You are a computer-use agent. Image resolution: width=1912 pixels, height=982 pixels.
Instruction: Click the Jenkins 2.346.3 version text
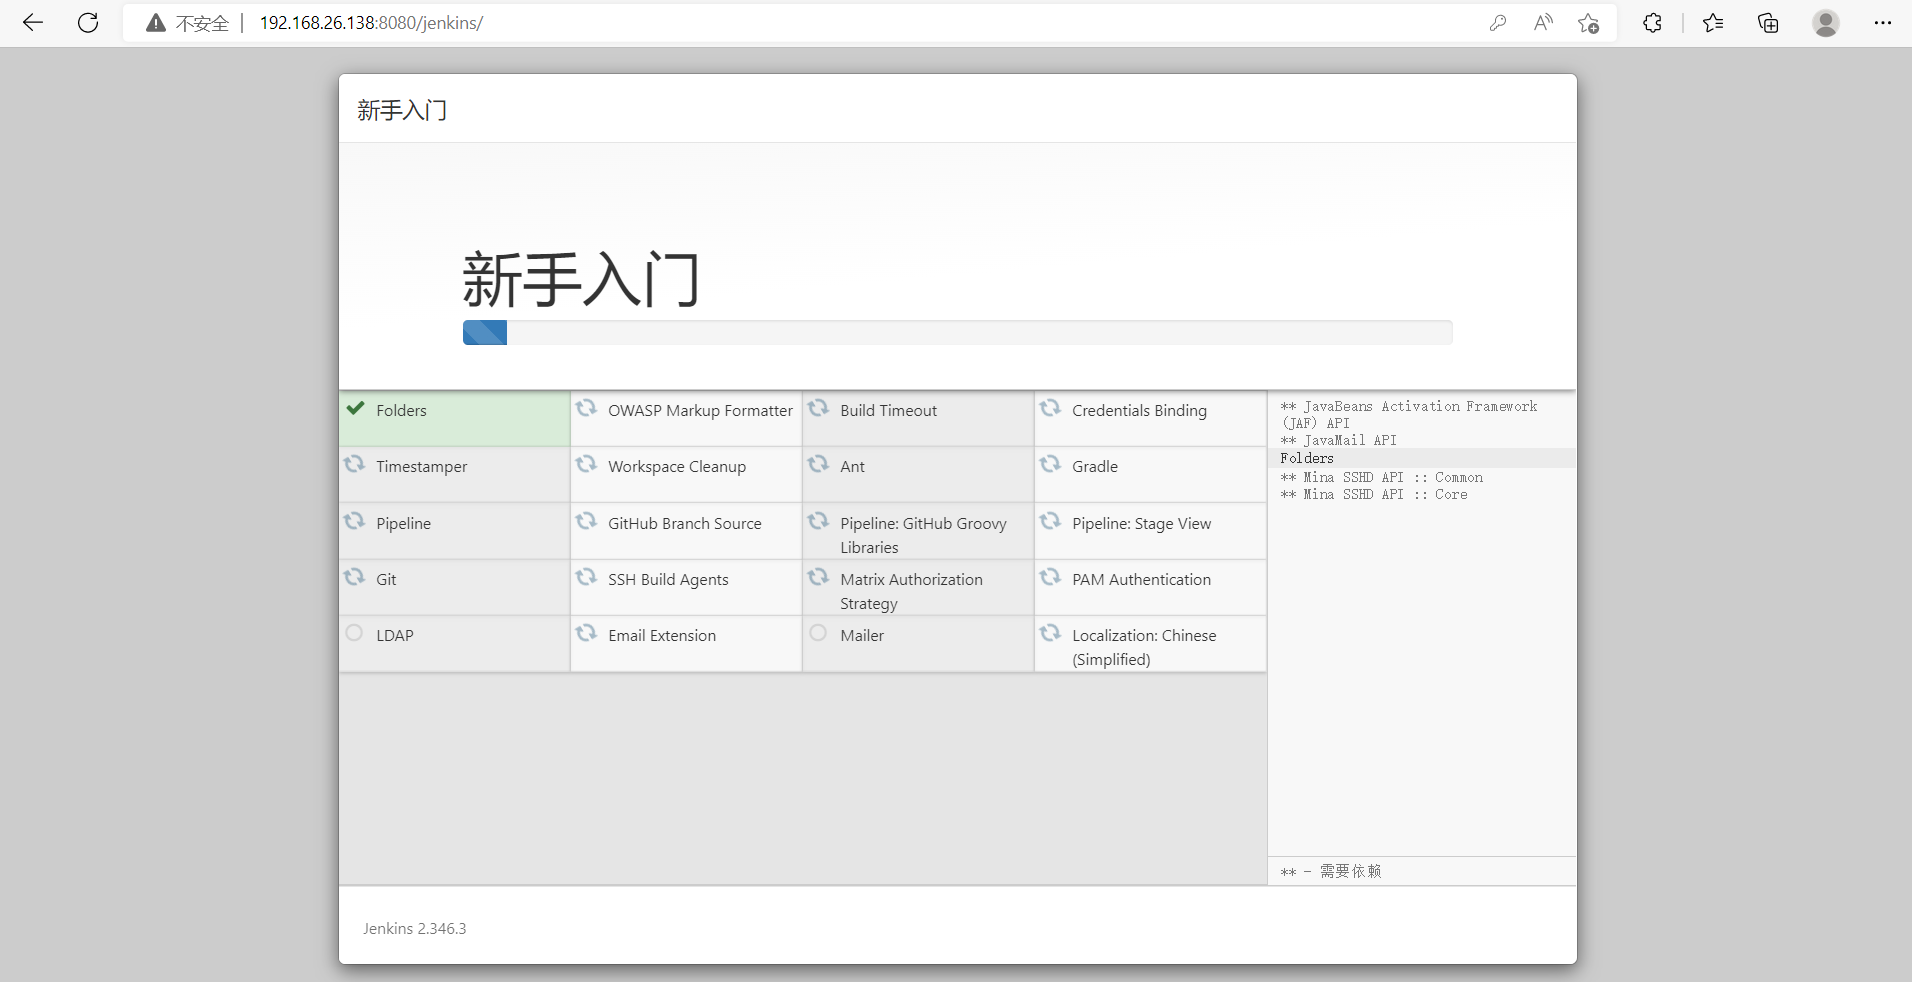coord(414,929)
